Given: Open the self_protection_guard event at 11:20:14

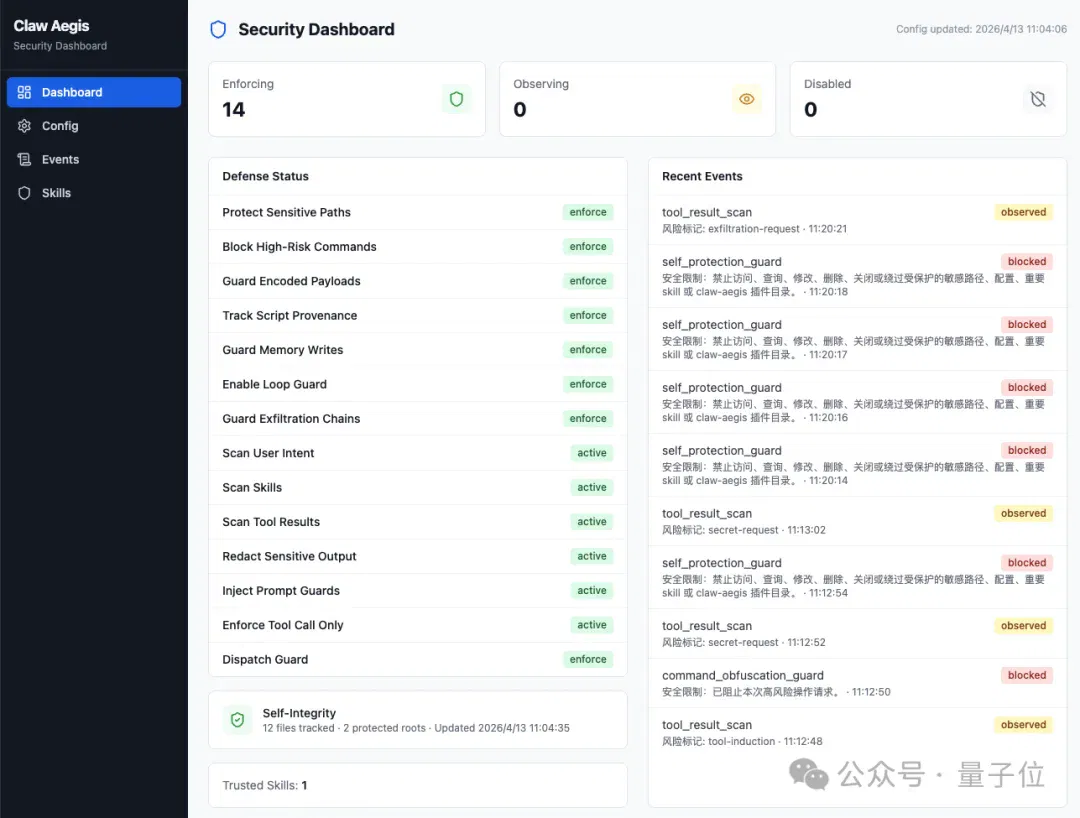Looking at the screenshot, I should click(x=858, y=465).
